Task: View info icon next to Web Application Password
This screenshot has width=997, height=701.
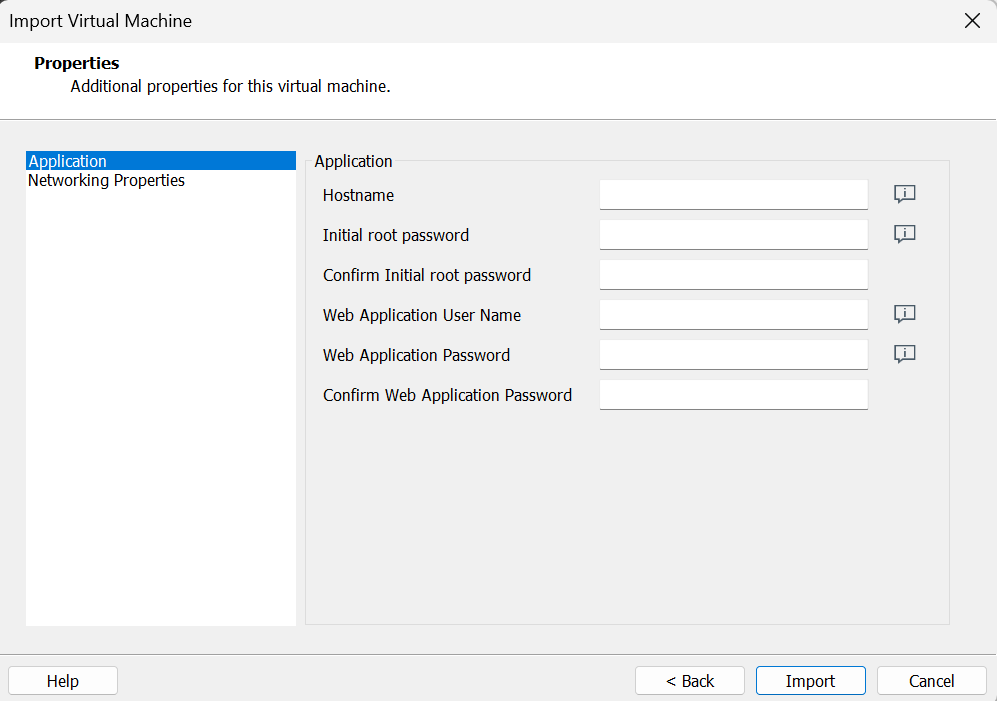Action: (x=905, y=354)
